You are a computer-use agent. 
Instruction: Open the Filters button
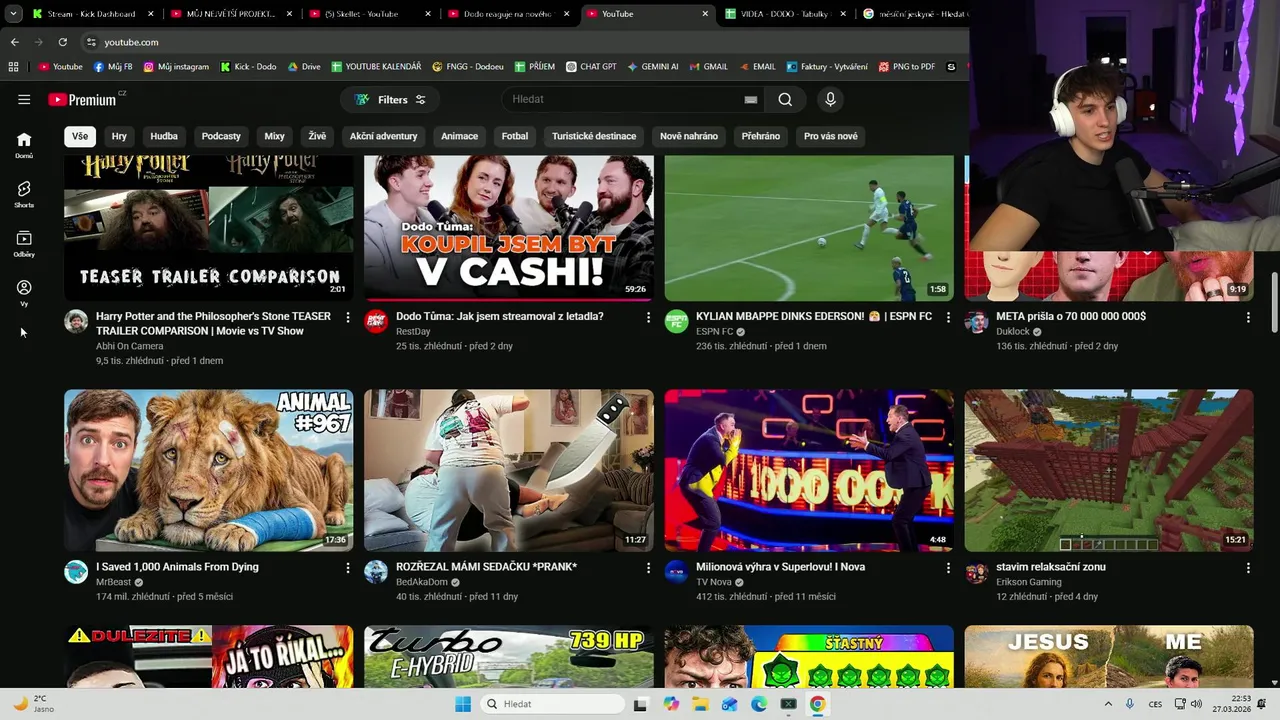coord(390,99)
